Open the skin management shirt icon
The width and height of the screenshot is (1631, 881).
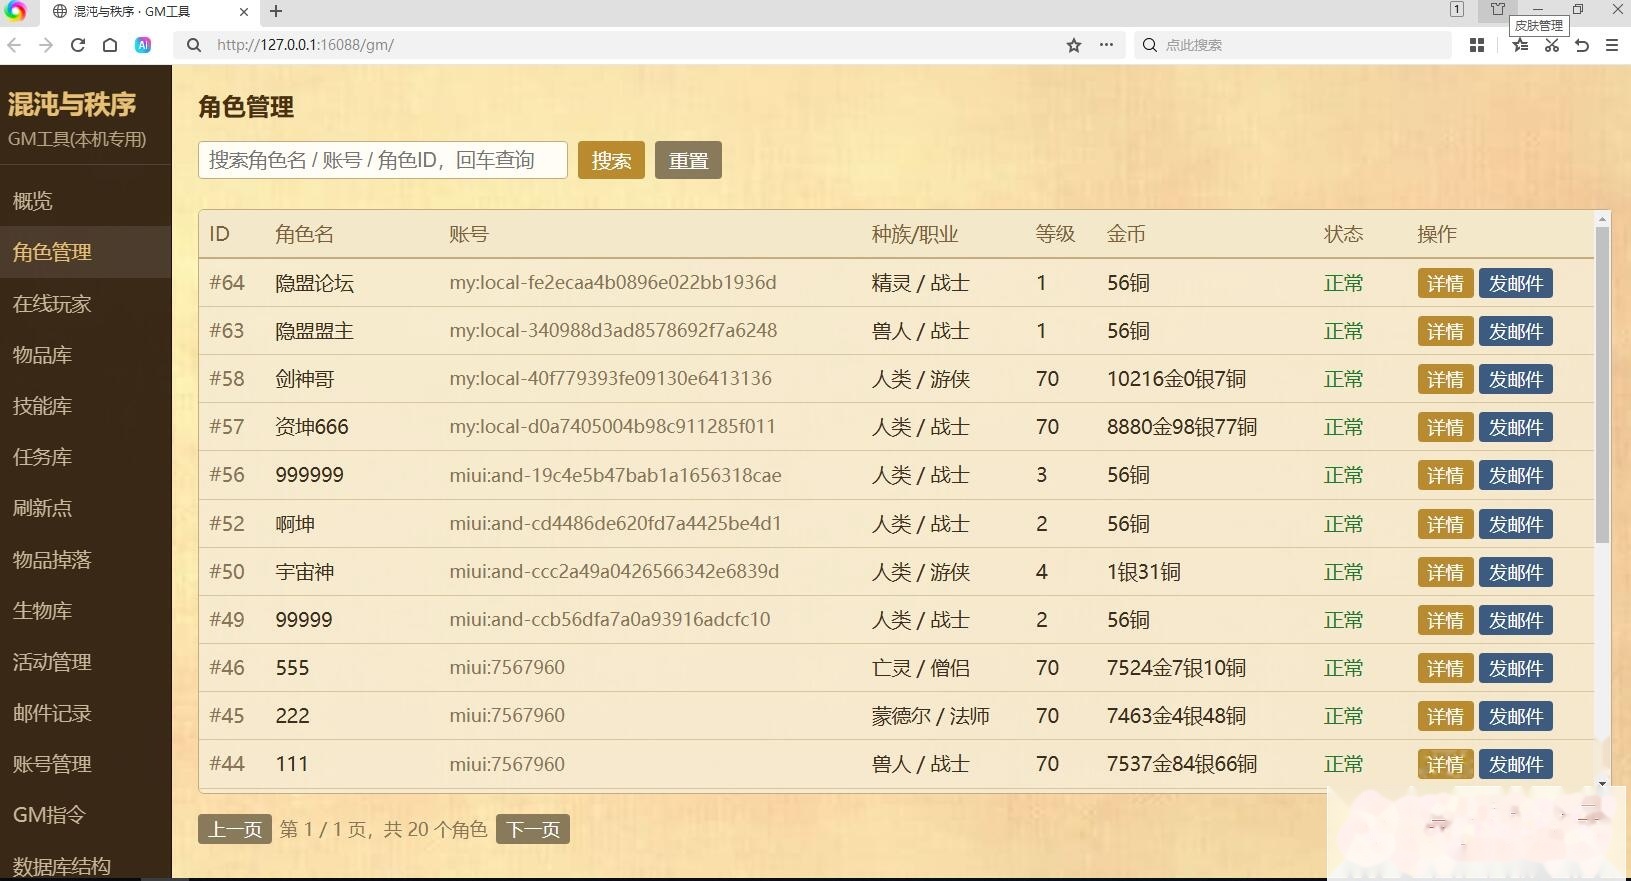pos(1498,9)
